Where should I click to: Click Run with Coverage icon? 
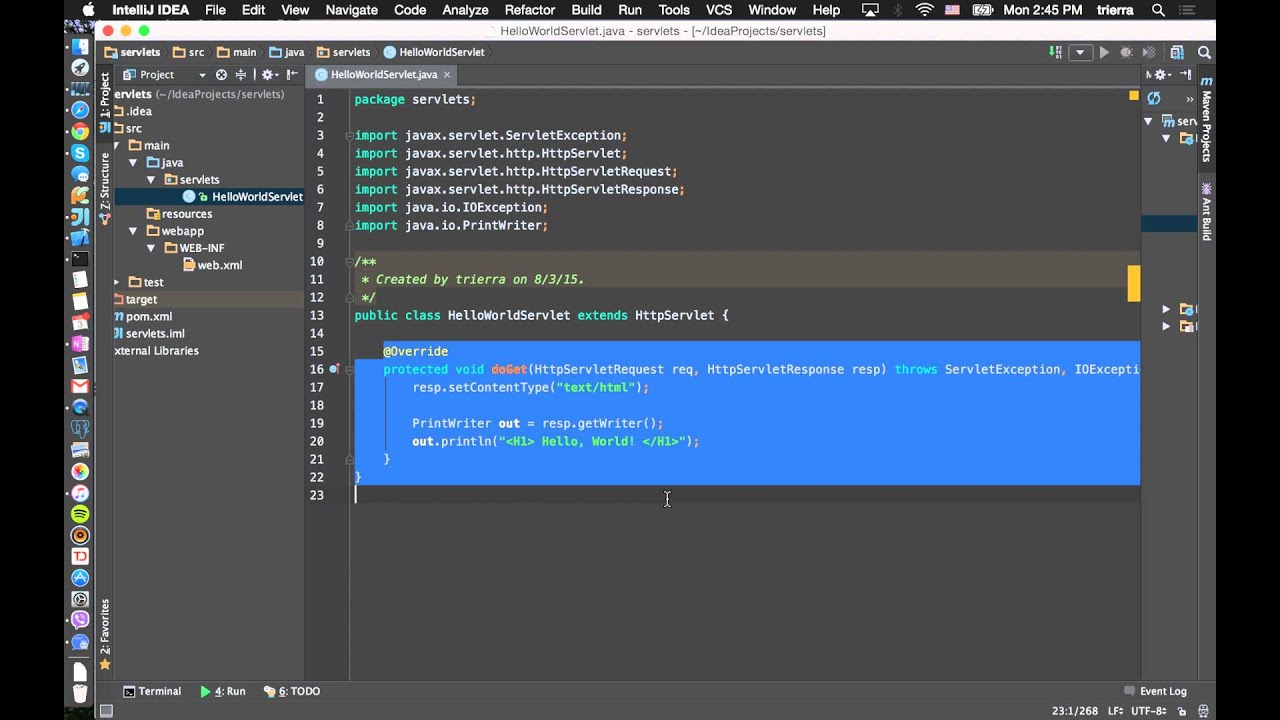tap(1149, 52)
